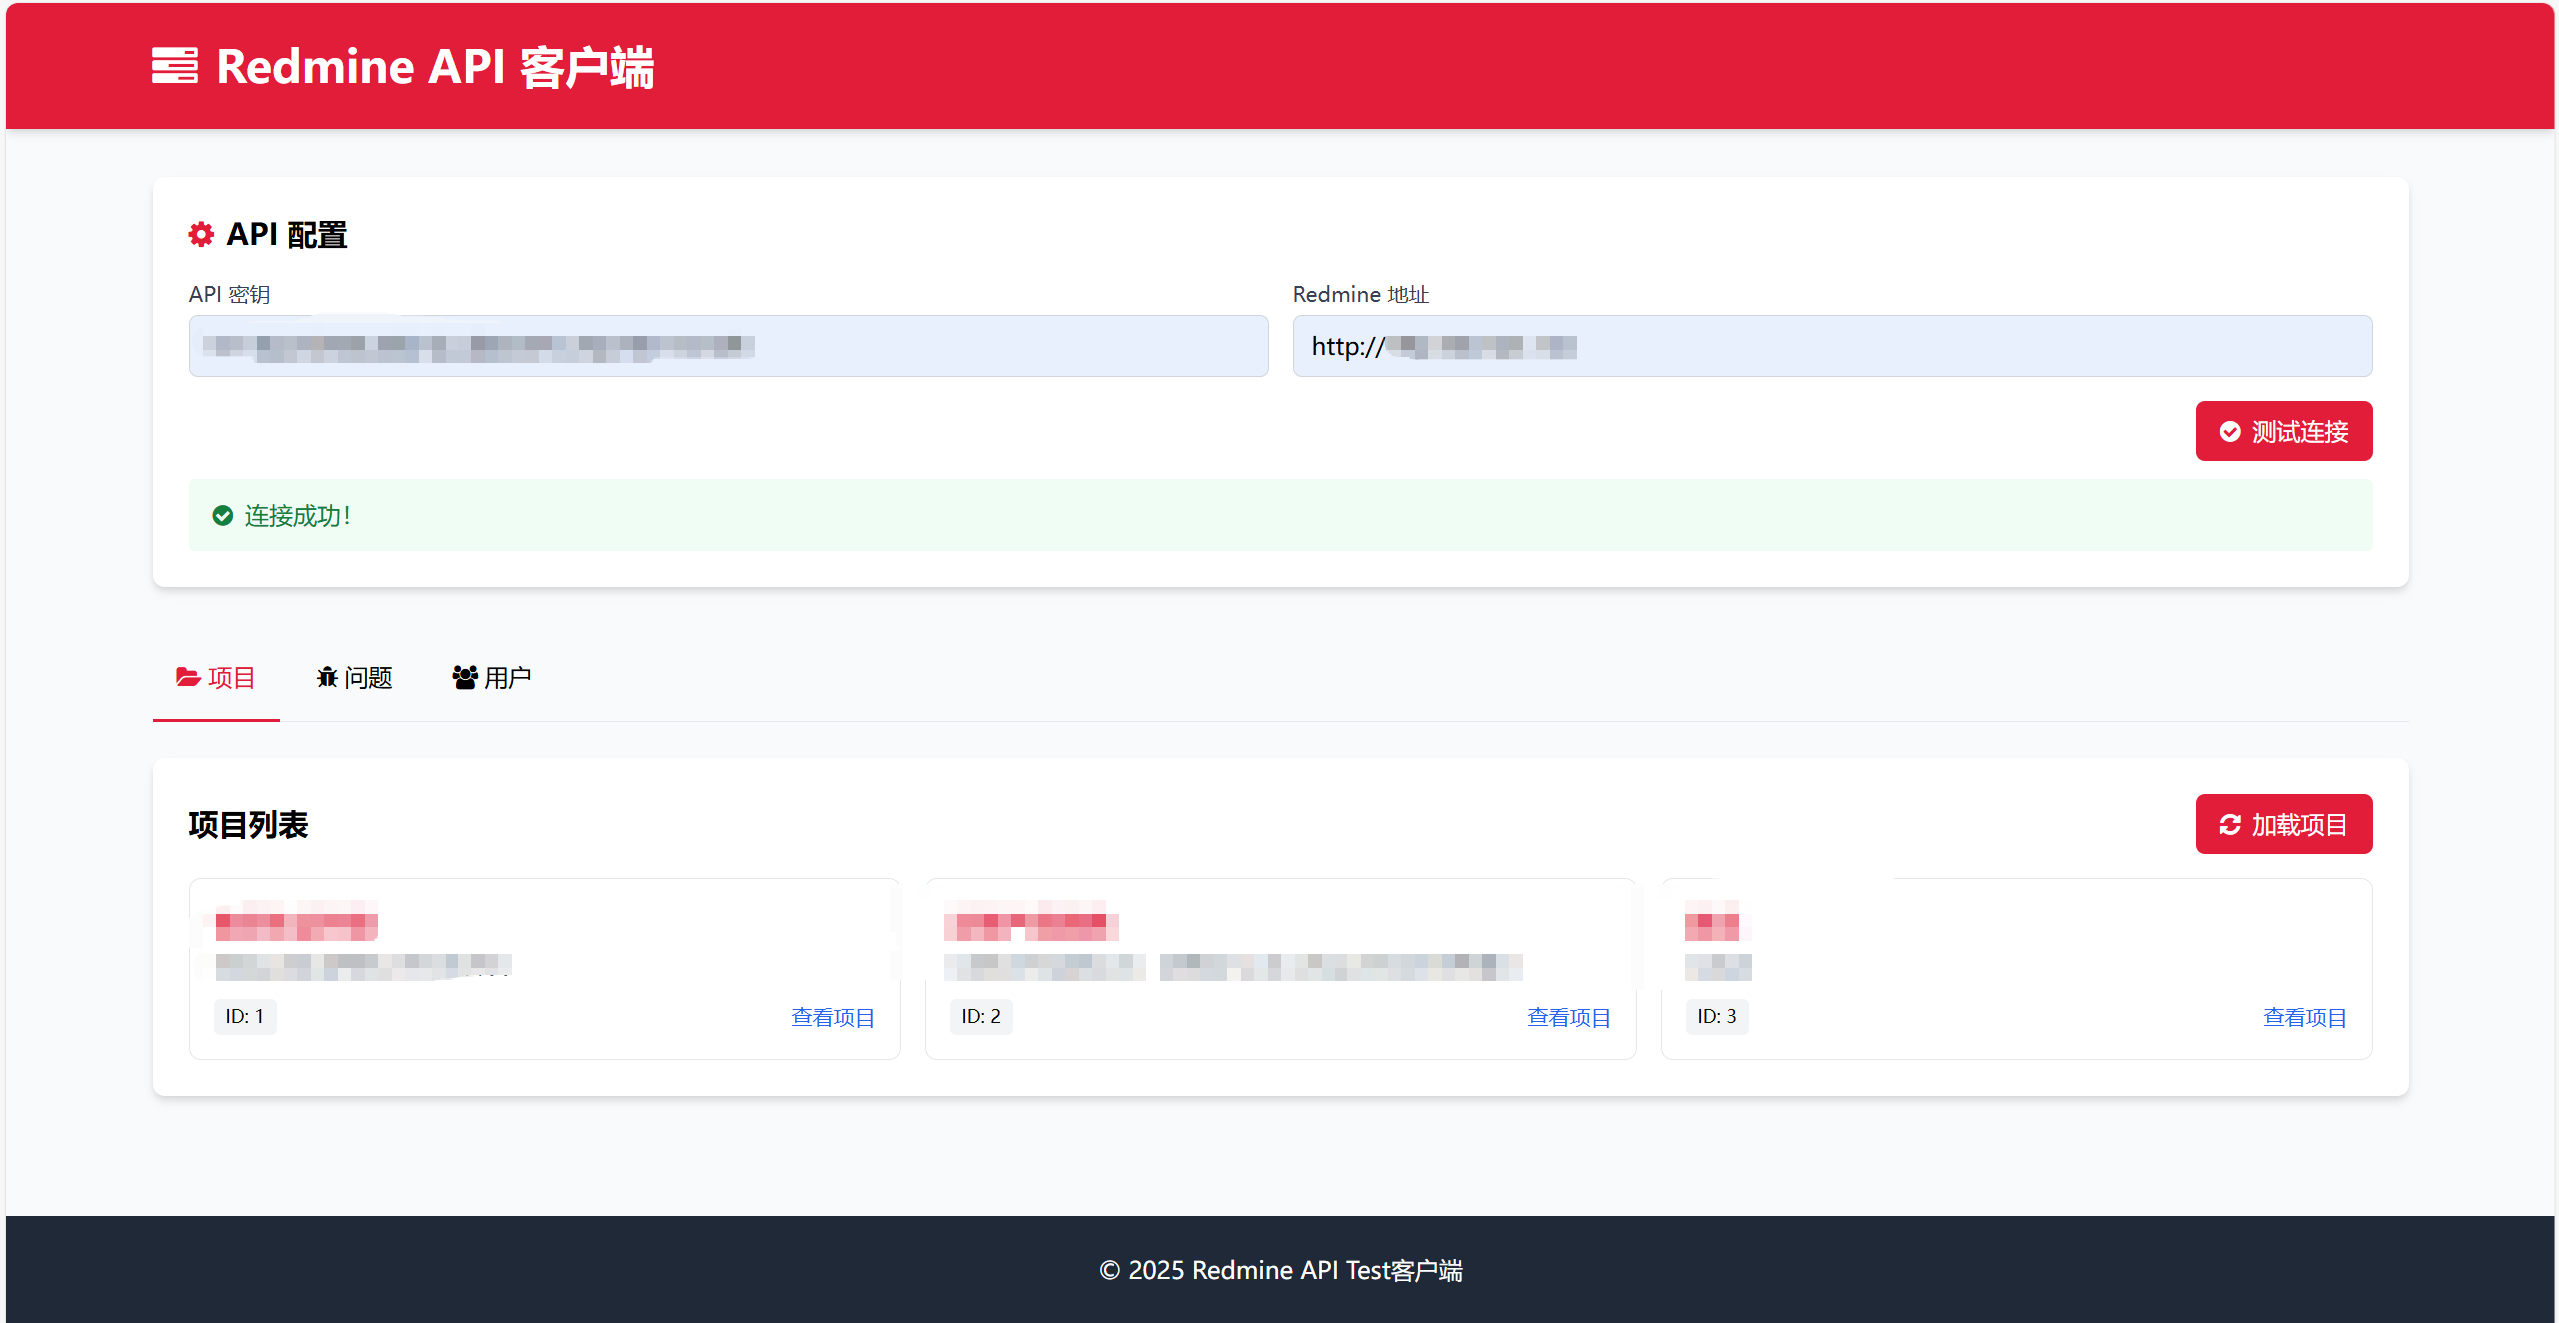Select the 项目 tab
This screenshot has width=2559, height=1323.
pyautogui.click(x=216, y=677)
